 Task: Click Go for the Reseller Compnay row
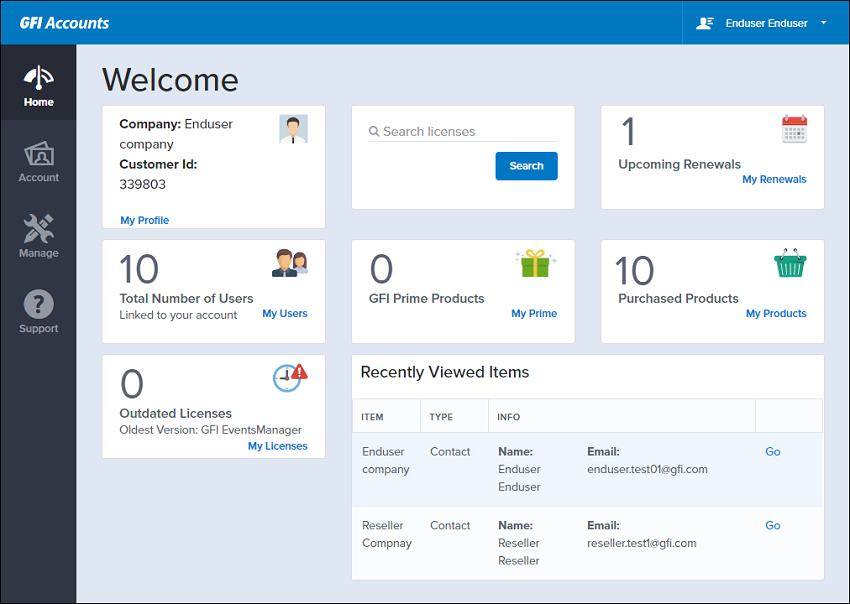[x=772, y=525]
